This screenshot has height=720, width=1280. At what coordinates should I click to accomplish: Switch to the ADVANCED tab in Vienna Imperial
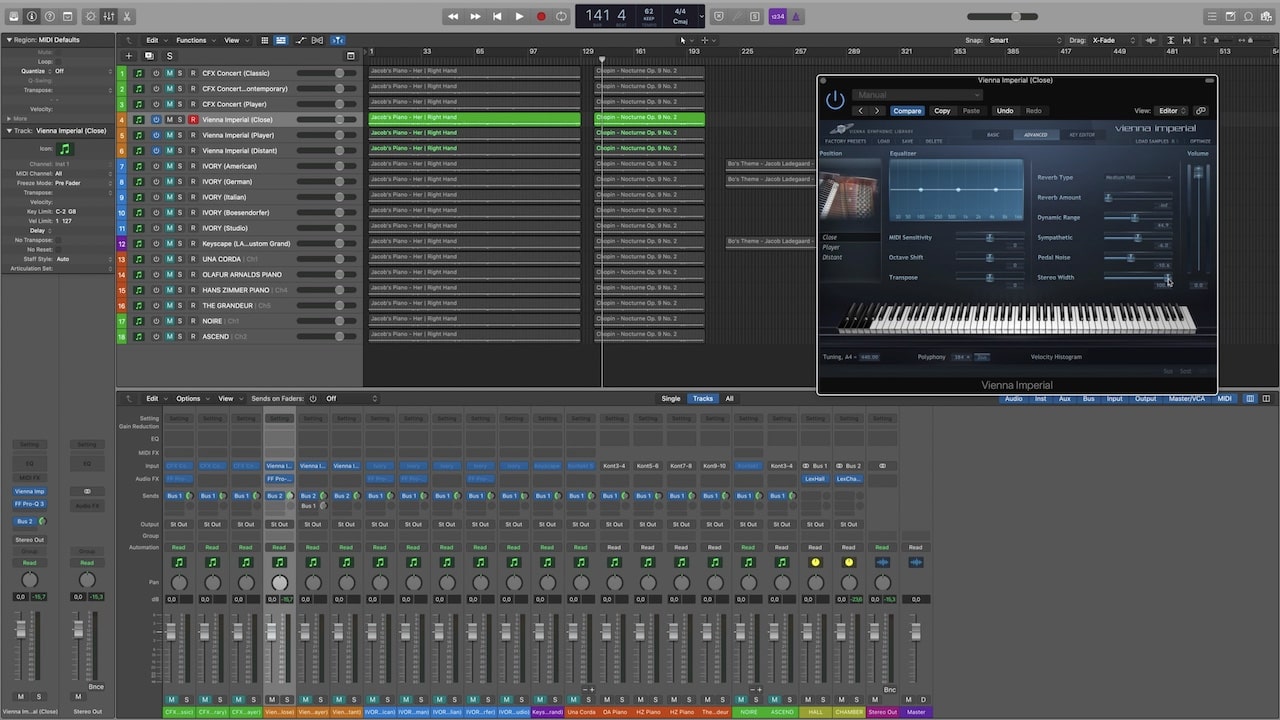tap(1035, 133)
